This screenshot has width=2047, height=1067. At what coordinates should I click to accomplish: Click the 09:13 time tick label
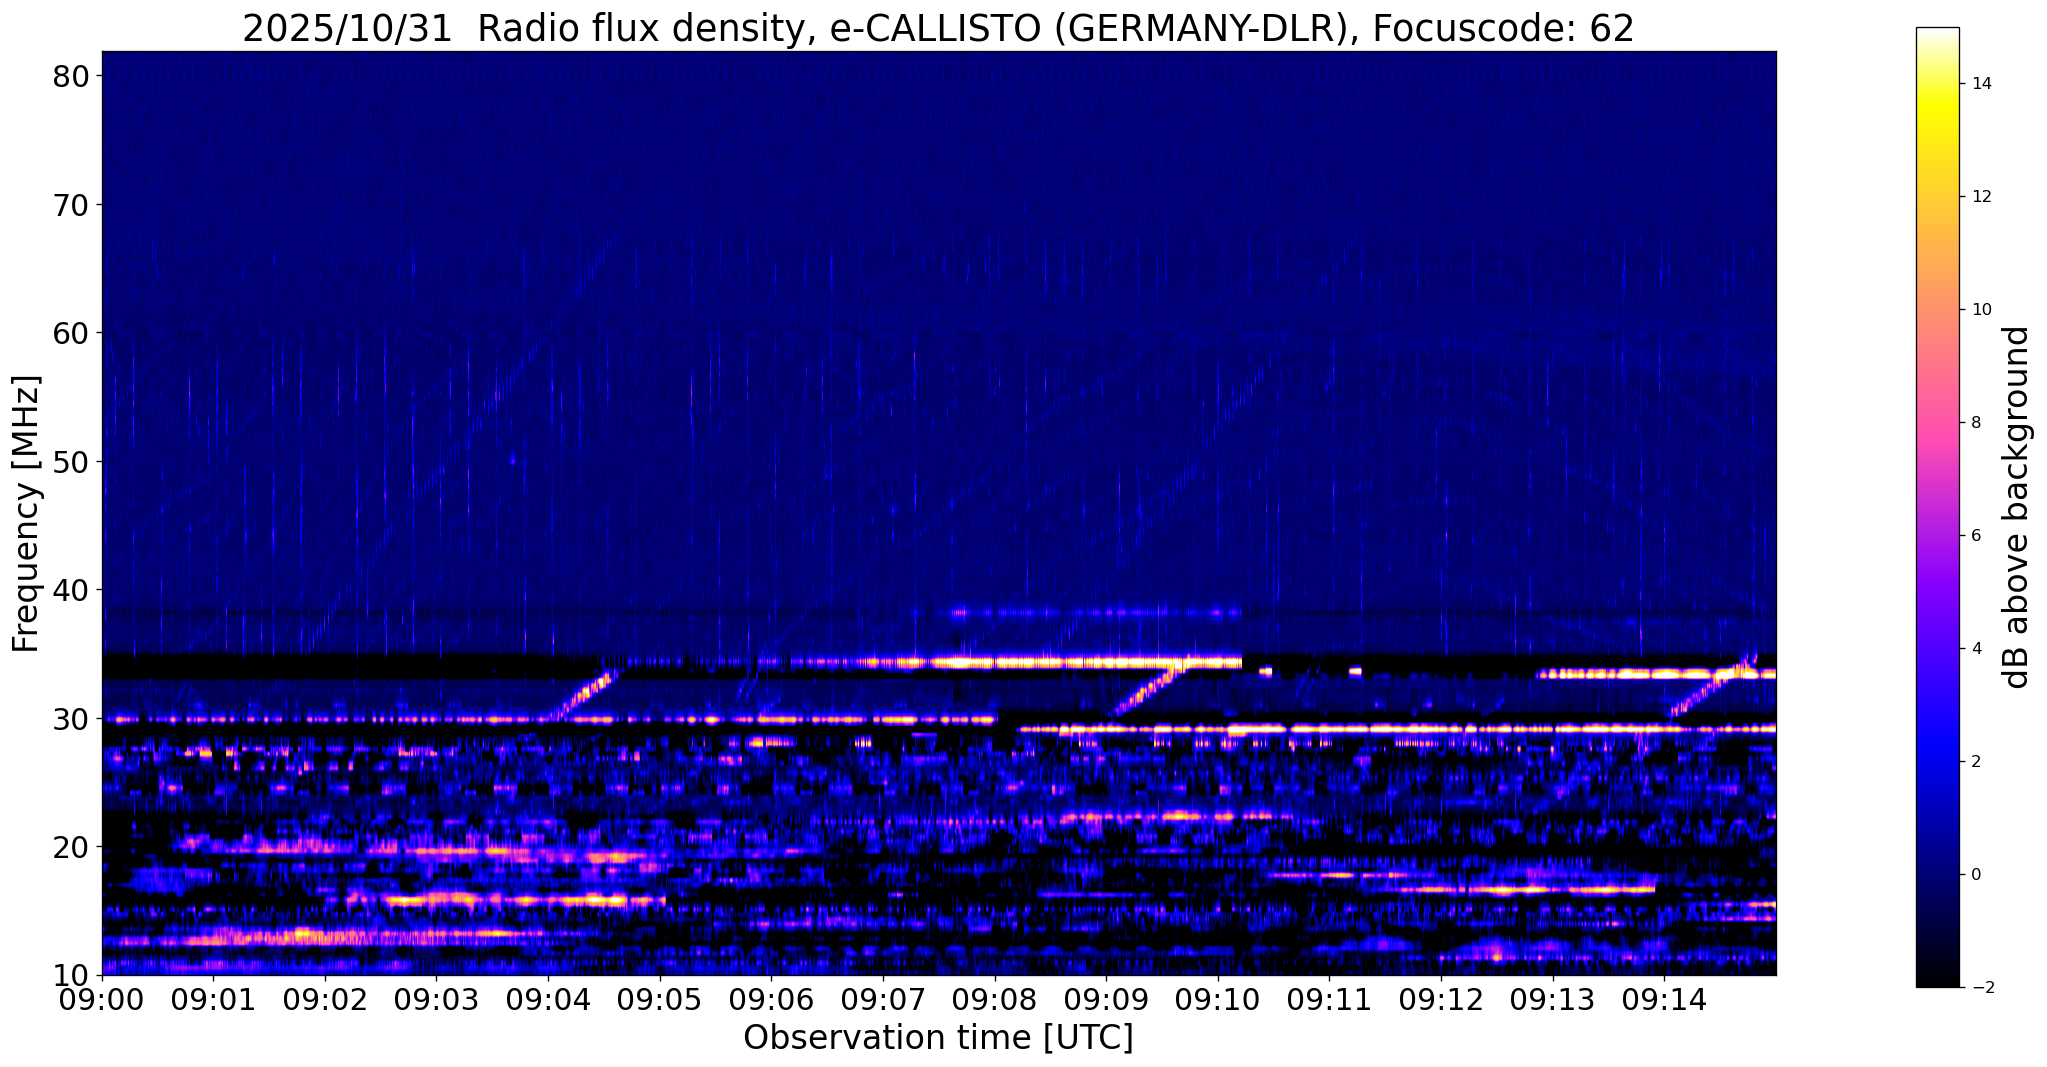pos(1552,999)
